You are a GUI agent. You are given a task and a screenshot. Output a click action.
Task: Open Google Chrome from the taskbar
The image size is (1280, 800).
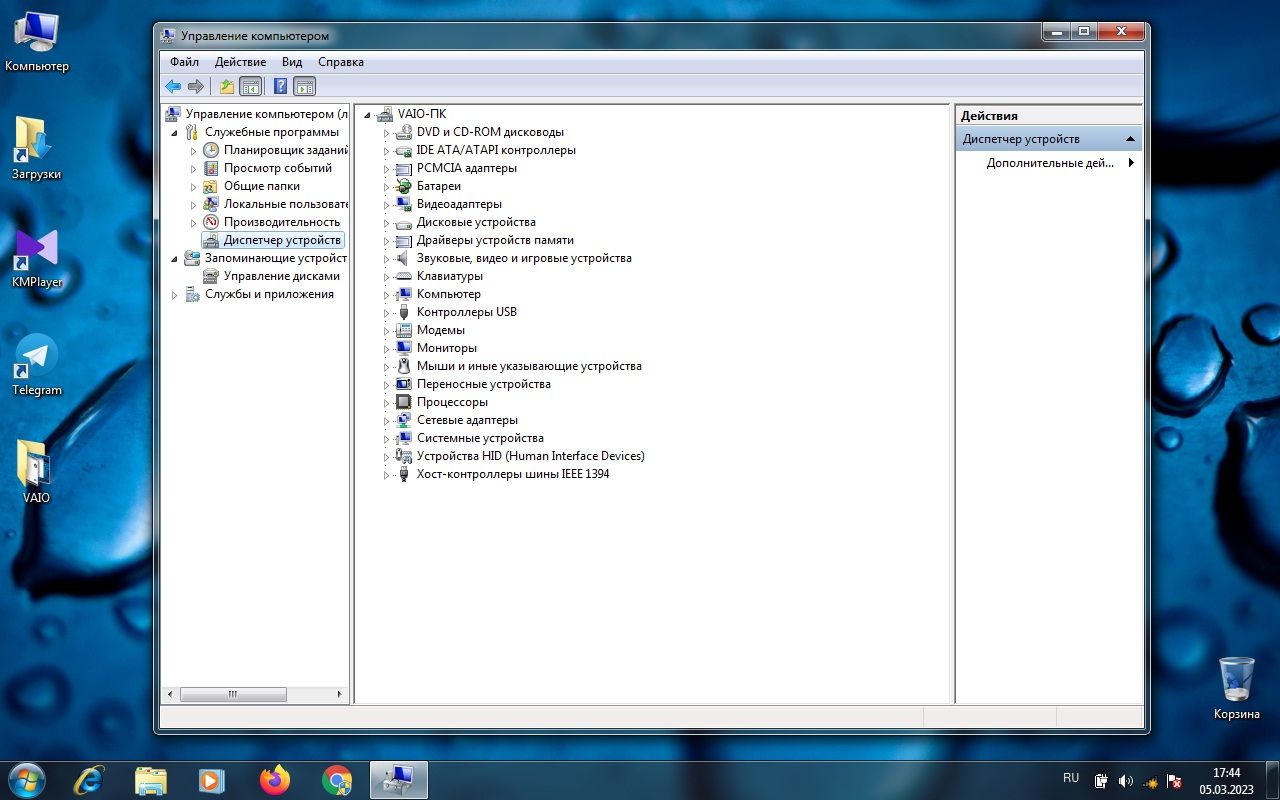point(338,780)
